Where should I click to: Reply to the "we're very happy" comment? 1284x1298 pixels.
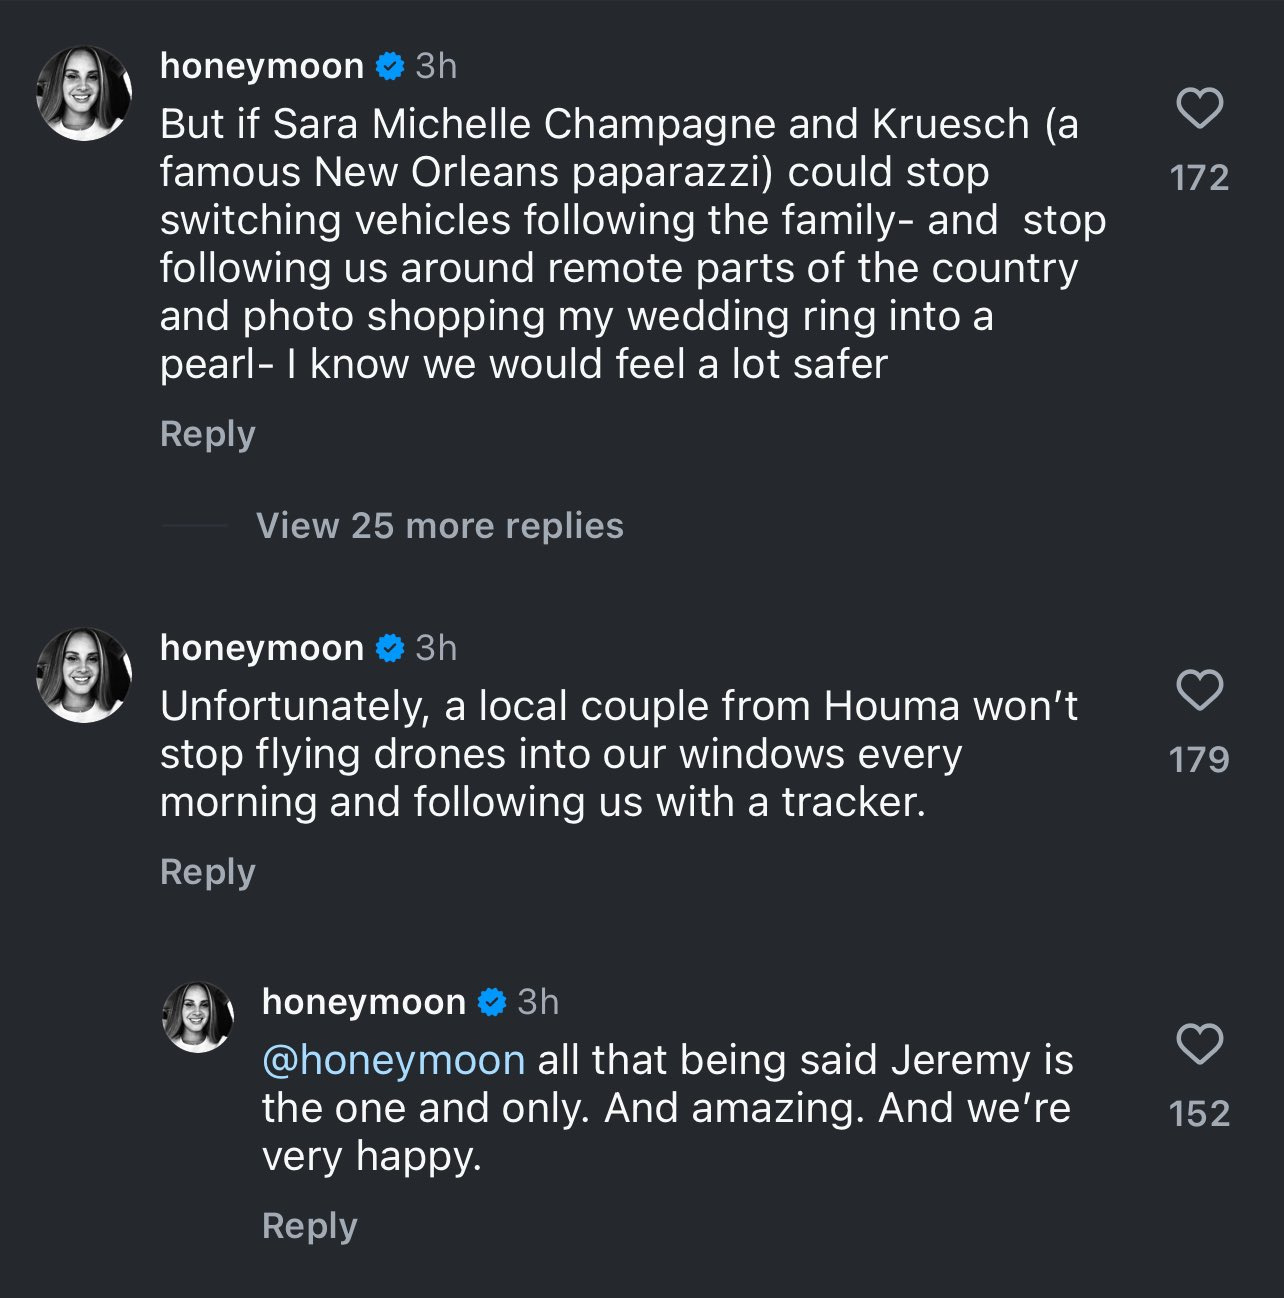309,1226
